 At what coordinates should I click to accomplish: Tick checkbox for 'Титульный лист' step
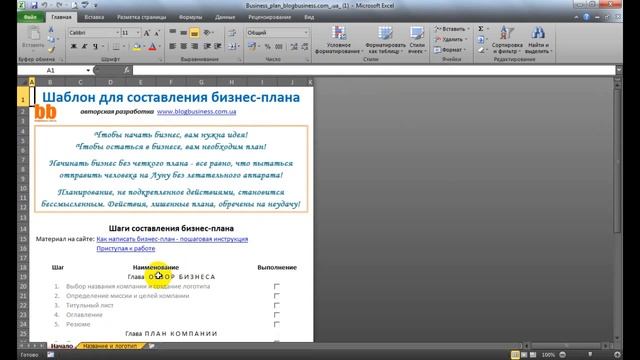(277, 305)
